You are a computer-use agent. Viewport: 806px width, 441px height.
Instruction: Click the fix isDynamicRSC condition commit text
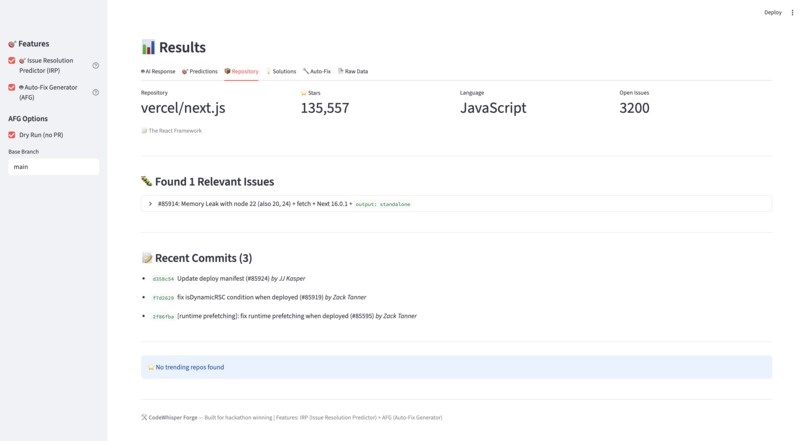[x=250, y=297]
